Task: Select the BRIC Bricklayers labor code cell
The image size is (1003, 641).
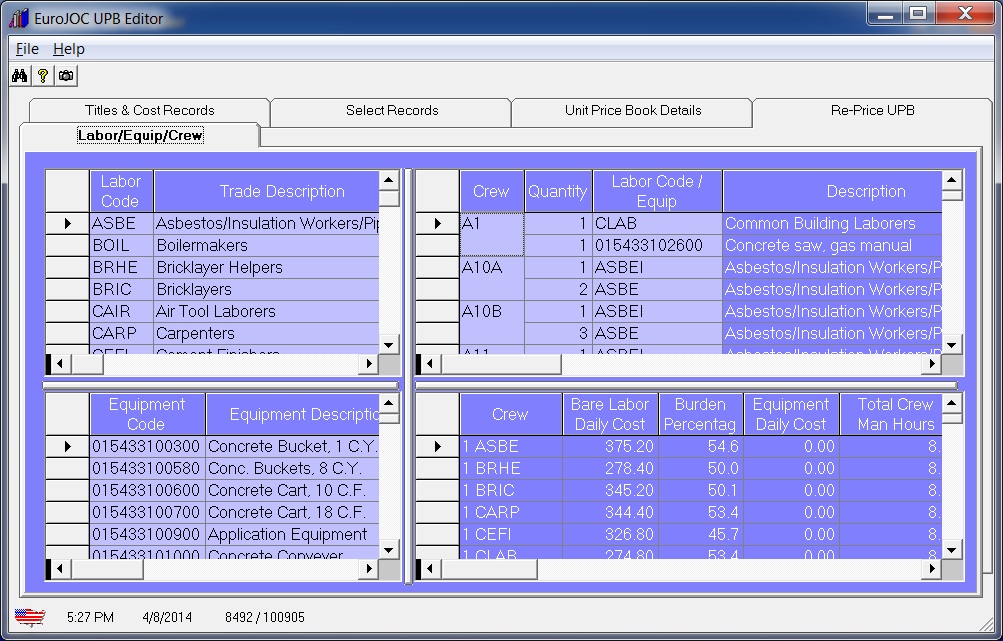Action: coord(121,290)
